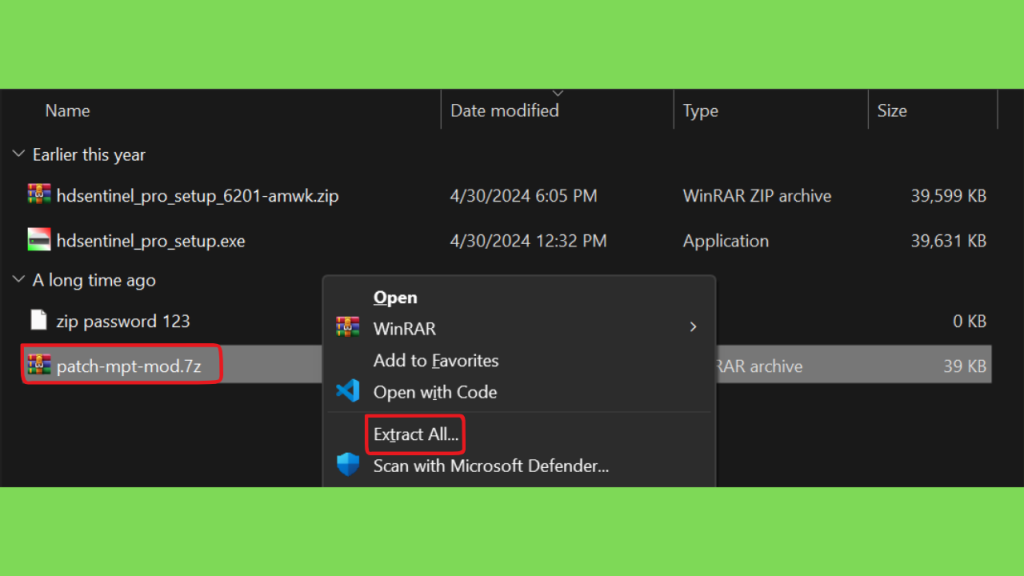Click the Microsoft Defender shield icon
The image size is (1024, 576).
347,464
